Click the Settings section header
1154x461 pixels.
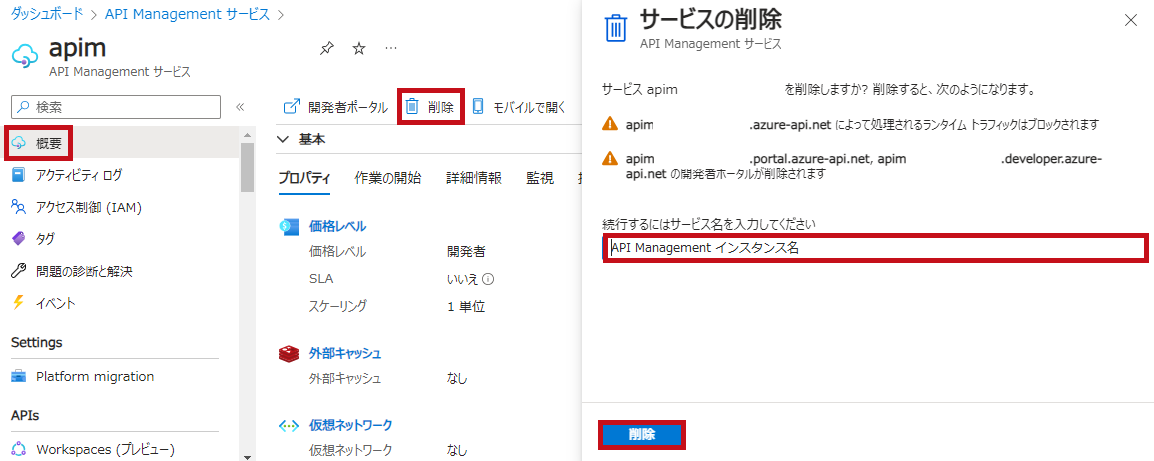click(37, 342)
